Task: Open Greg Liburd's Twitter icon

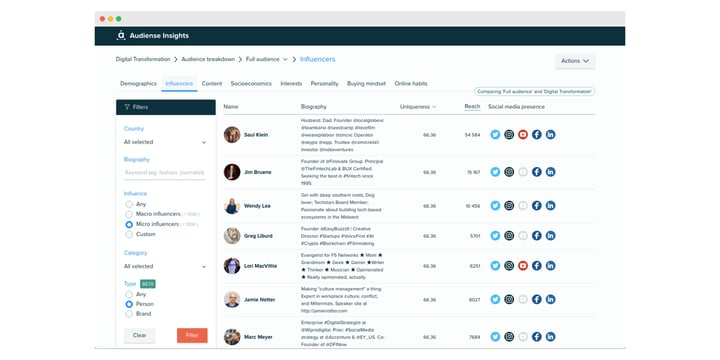Action: pos(495,236)
